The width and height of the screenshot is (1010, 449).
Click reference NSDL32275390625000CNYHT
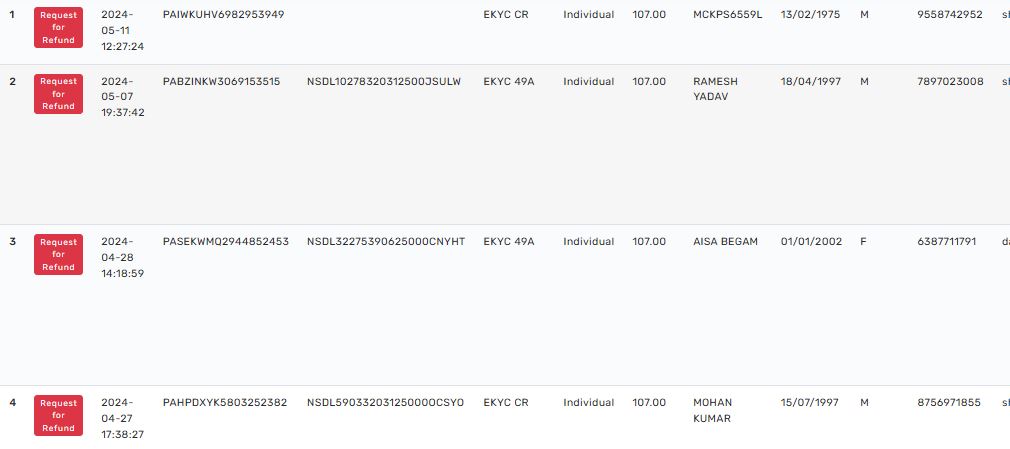tap(386, 242)
